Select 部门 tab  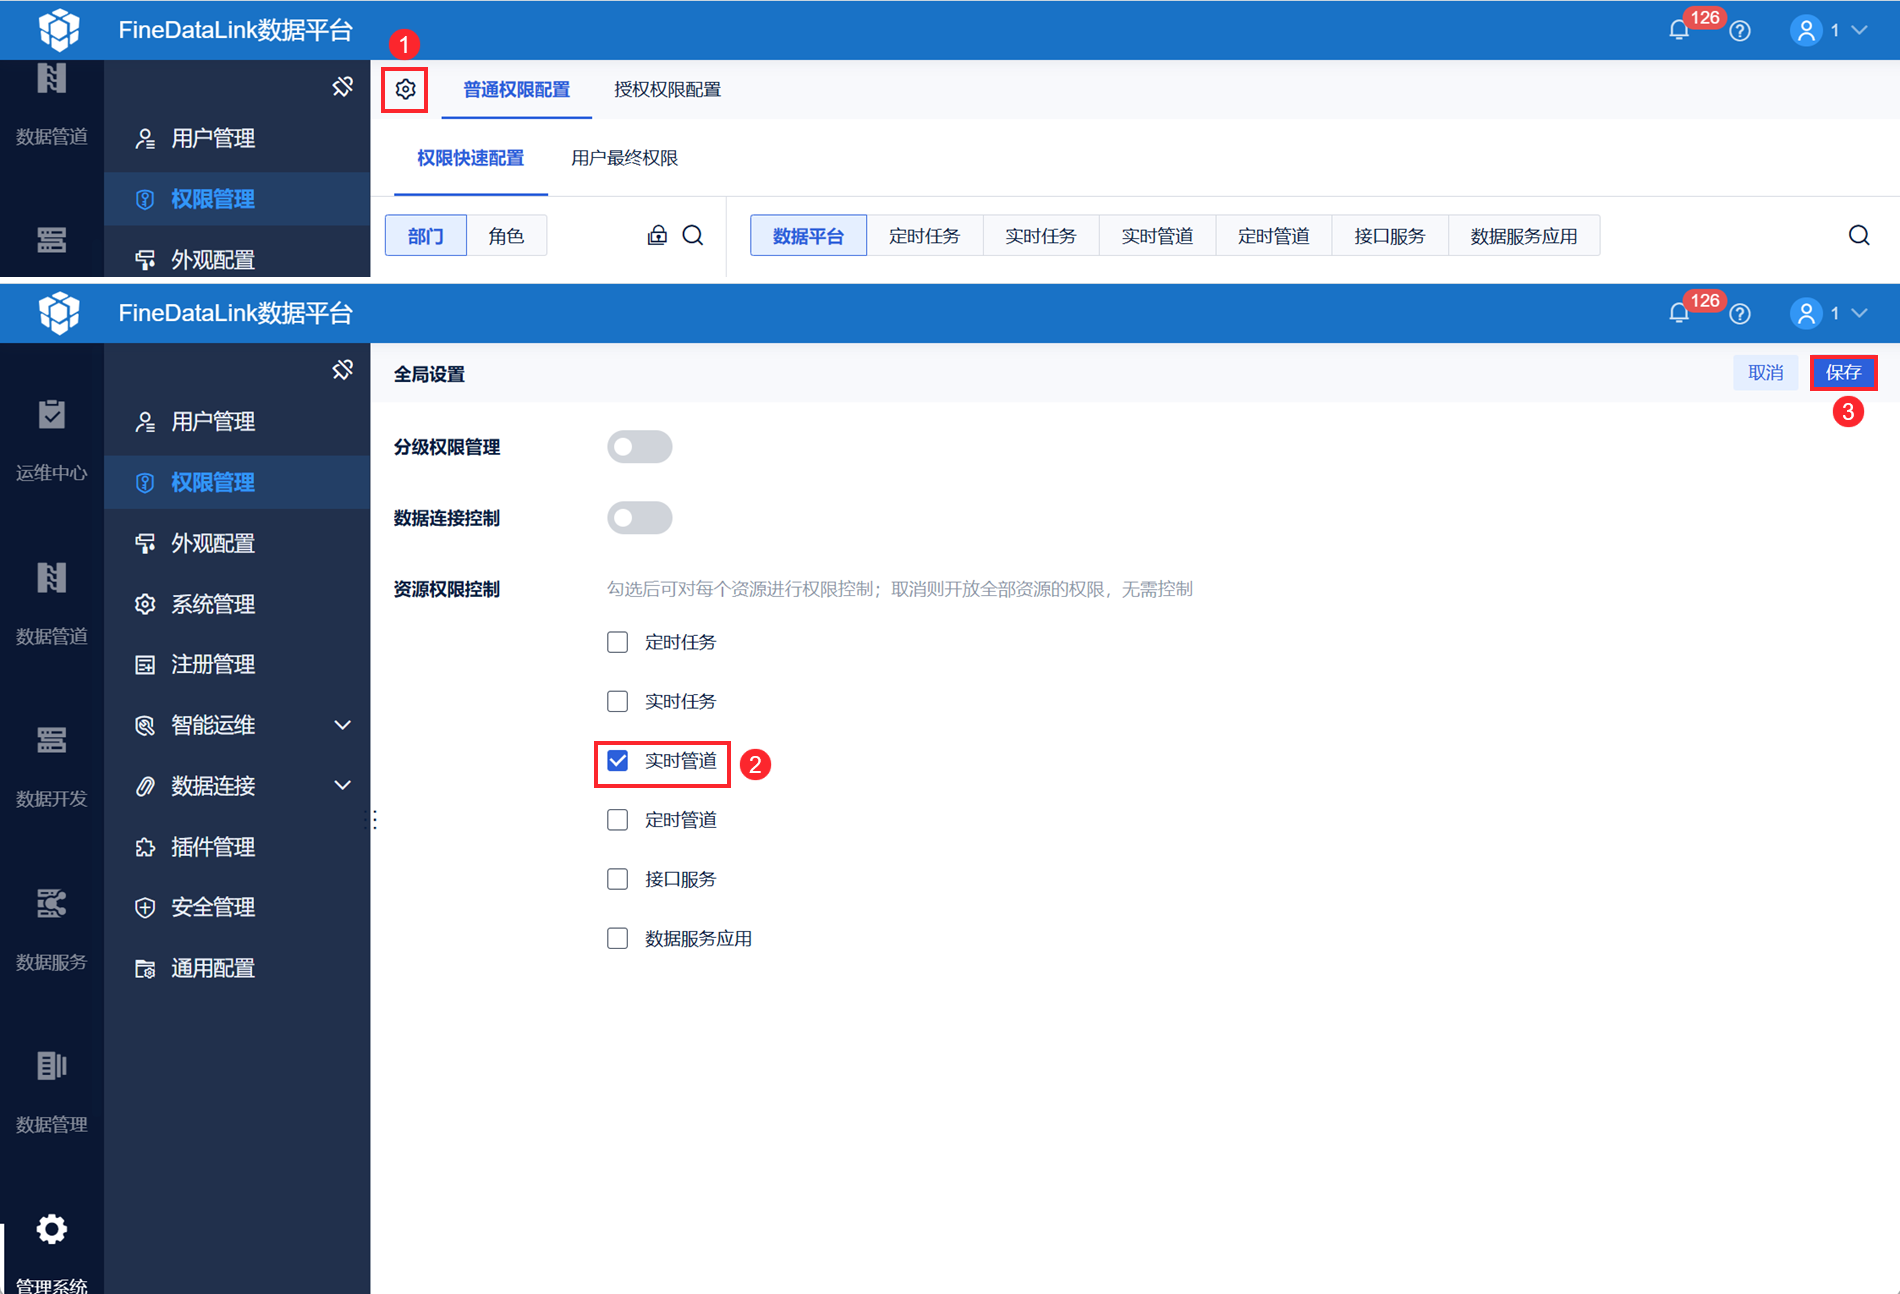click(426, 236)
